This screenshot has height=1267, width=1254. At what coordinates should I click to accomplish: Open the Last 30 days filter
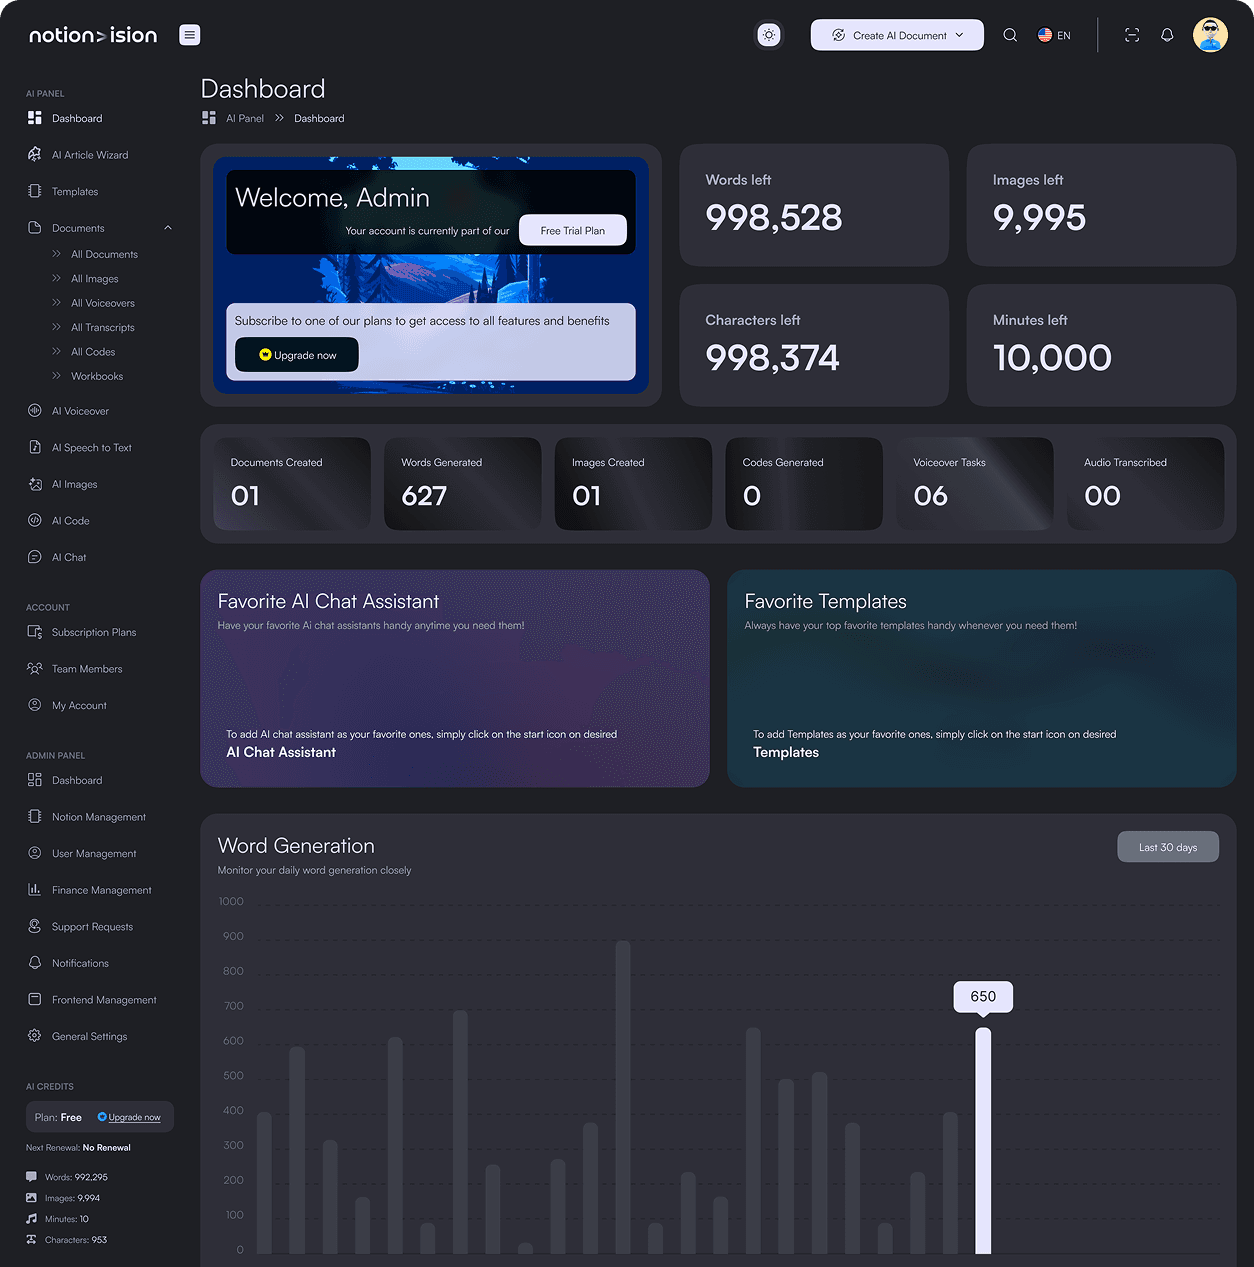[1167, 847]
